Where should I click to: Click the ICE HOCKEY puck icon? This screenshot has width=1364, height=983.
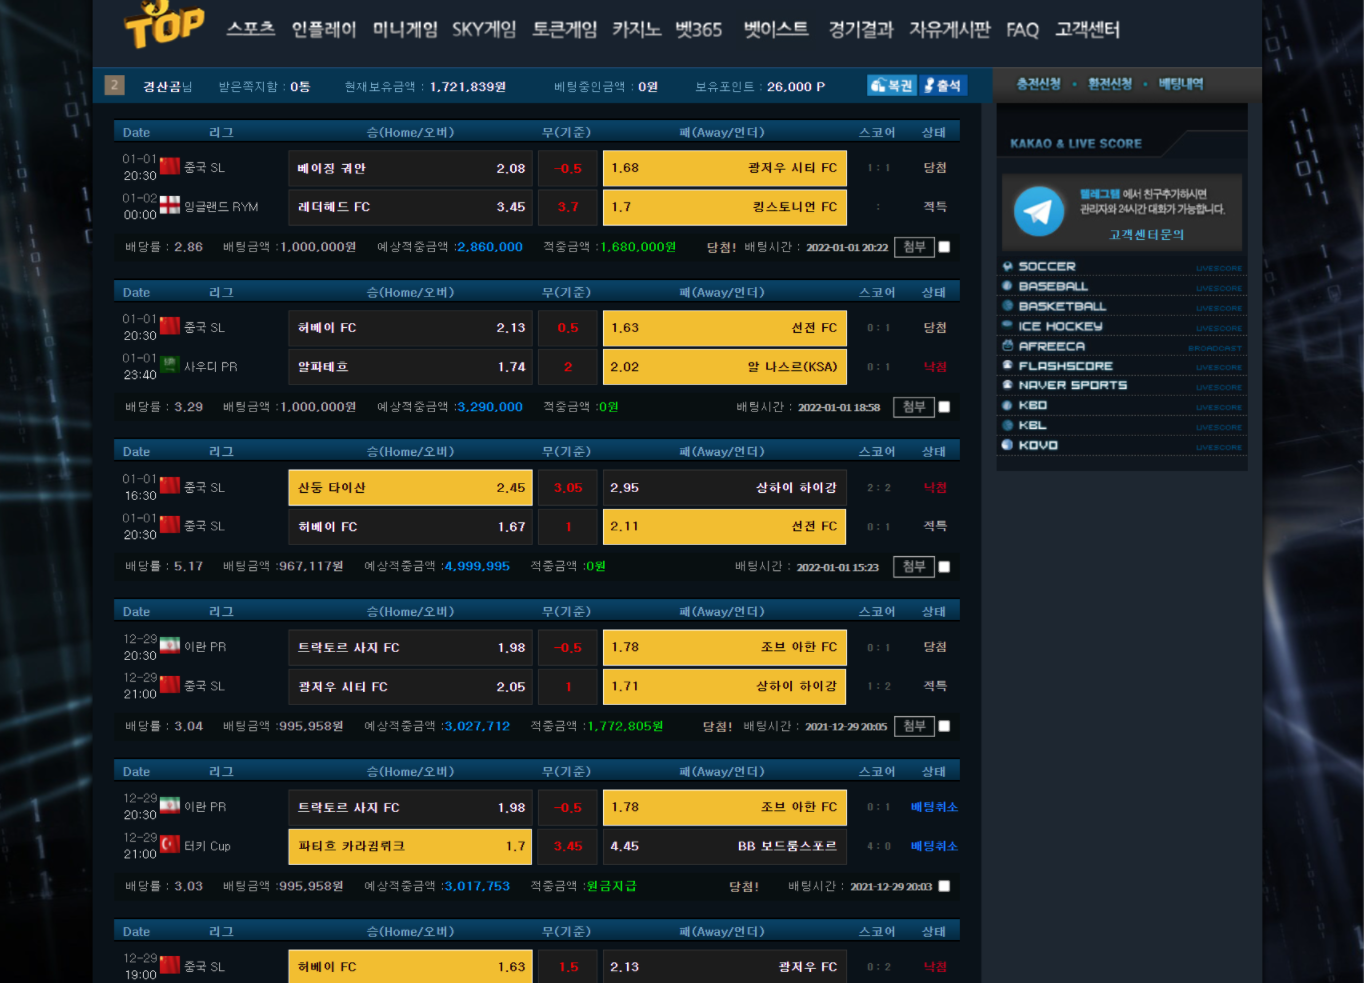(1008, 326)
